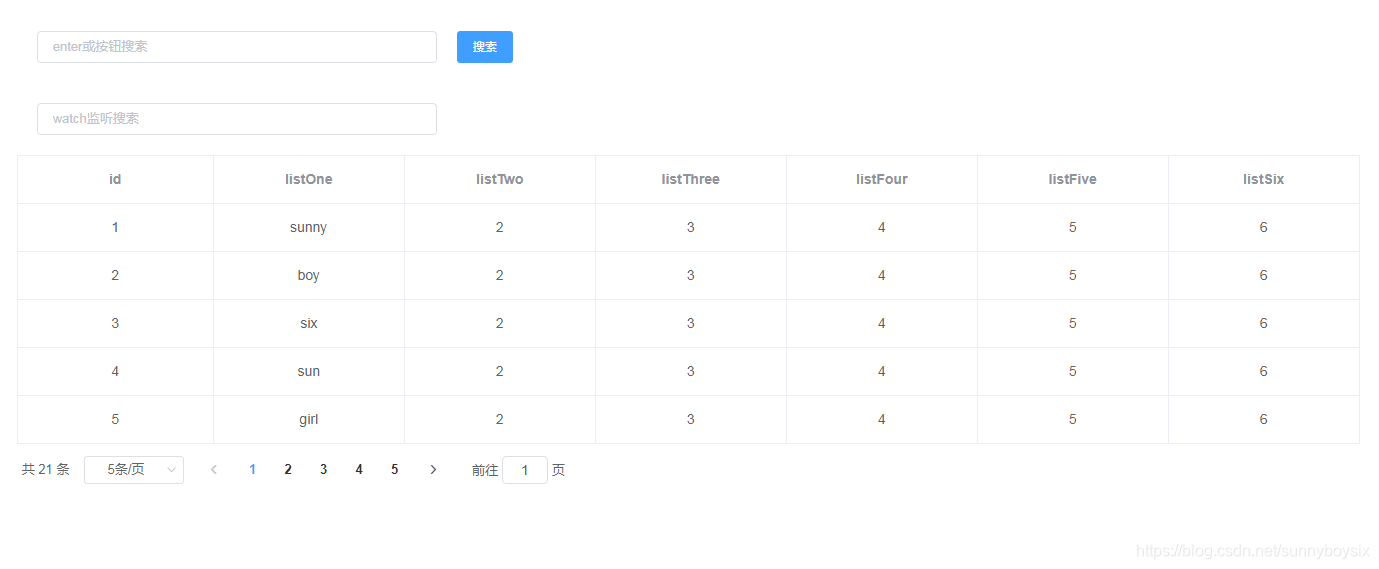Click the listTwo column header
The width and height of the screenshot is (1379, 569).
[500, 180]
